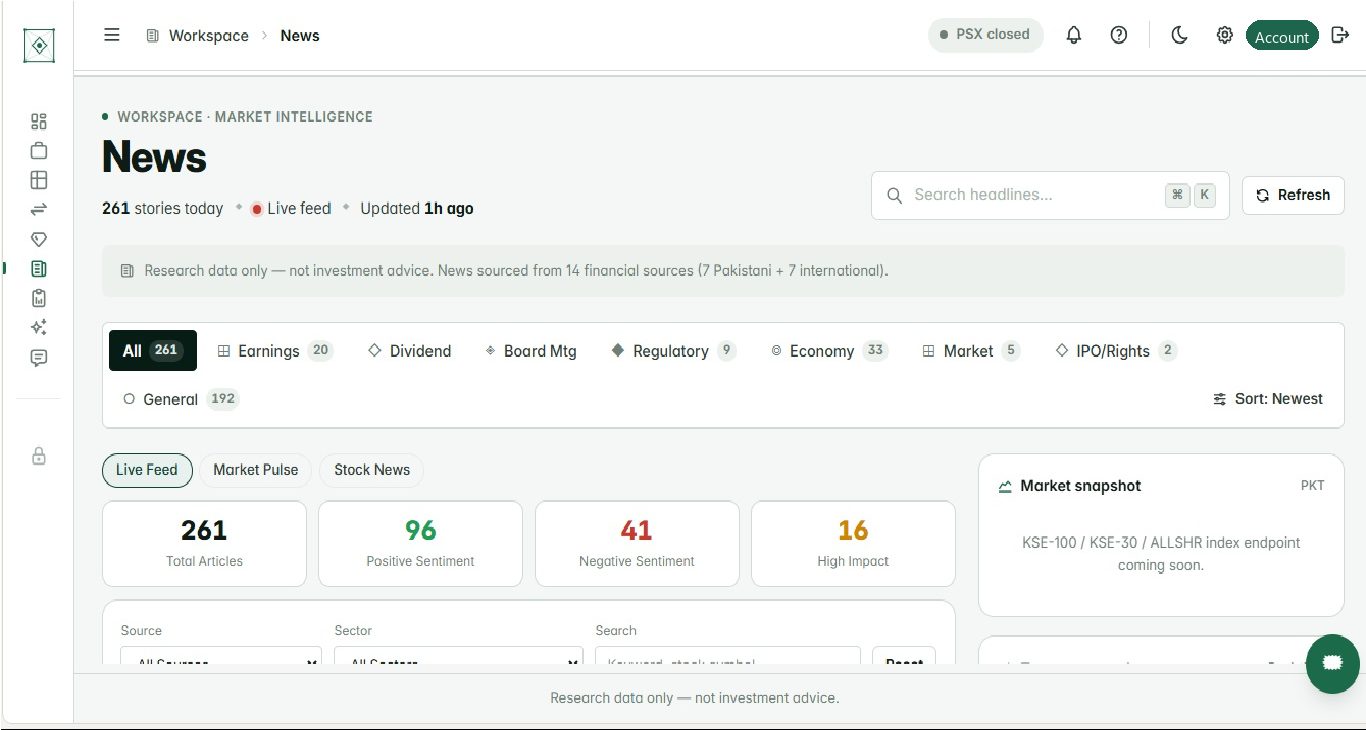Select the Market category tab

point(971,351)
